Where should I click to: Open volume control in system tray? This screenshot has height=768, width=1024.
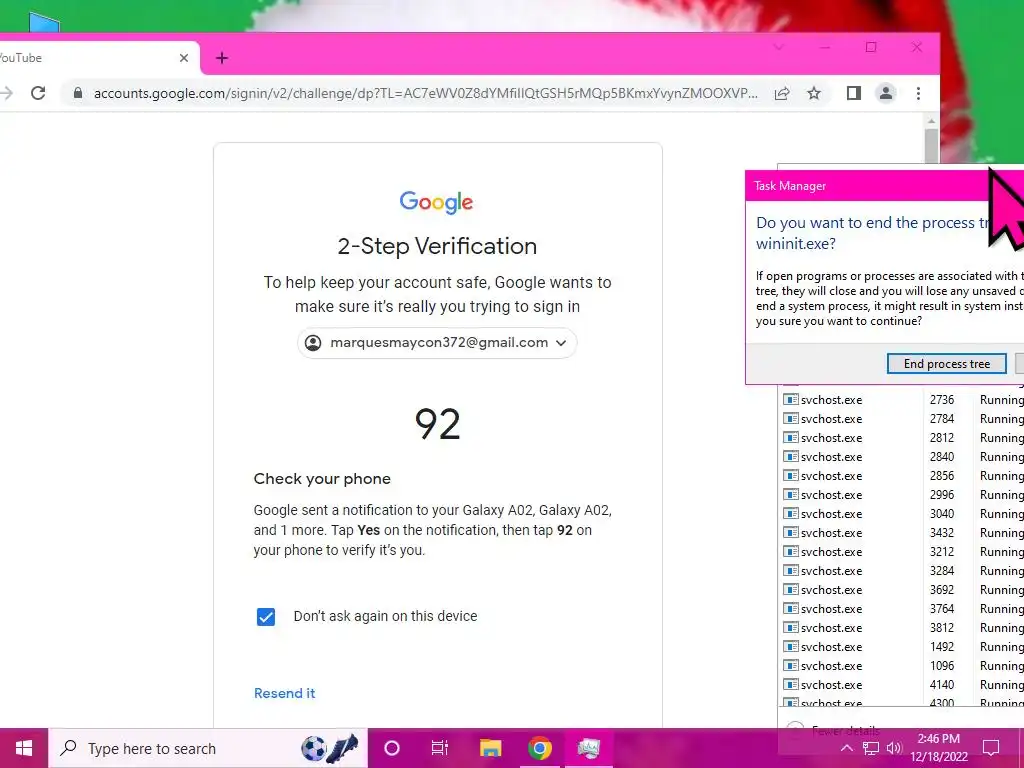pos(894,748)
